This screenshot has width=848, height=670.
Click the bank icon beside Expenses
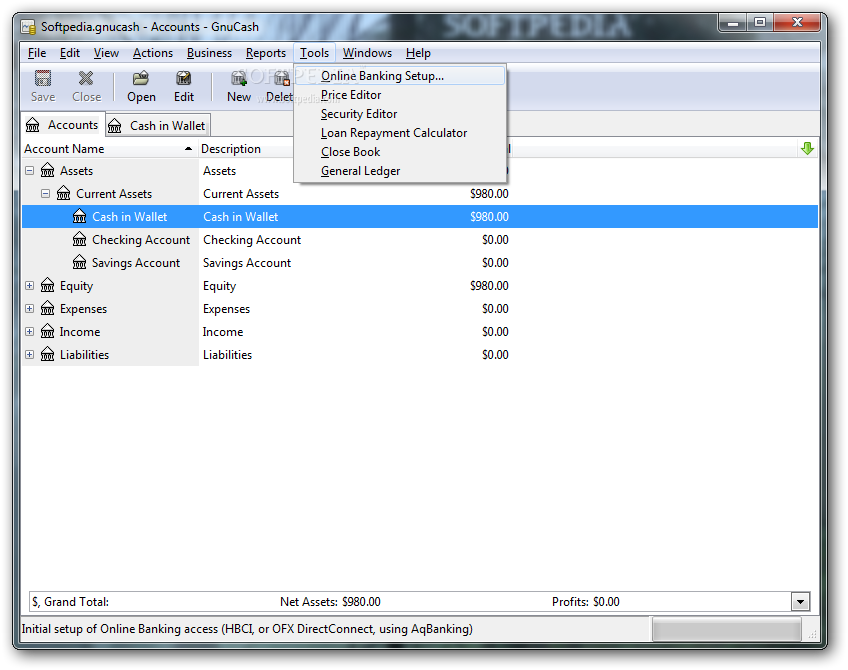[48, 308]
